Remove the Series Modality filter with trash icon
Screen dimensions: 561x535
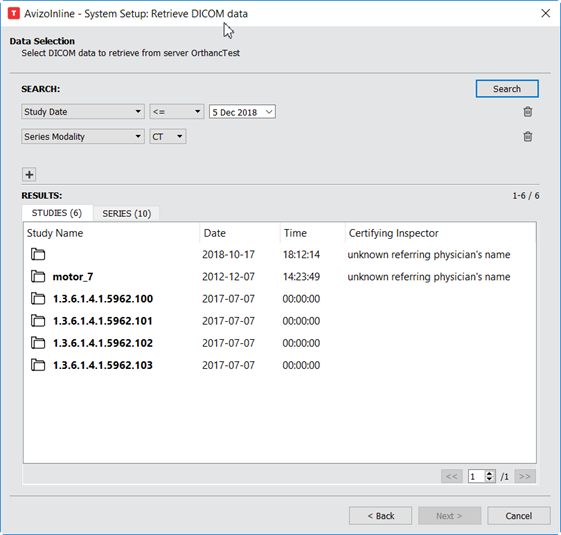pyautogui.click(x=527, y=136)
